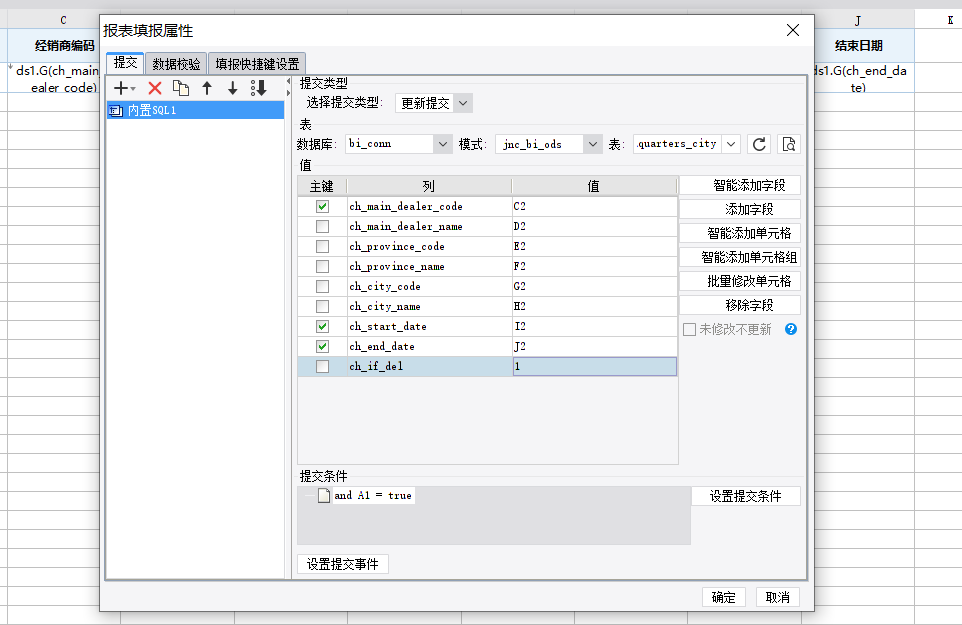Expand the 模式 jnc_bi_ods dropdown

tap(592, 144)
